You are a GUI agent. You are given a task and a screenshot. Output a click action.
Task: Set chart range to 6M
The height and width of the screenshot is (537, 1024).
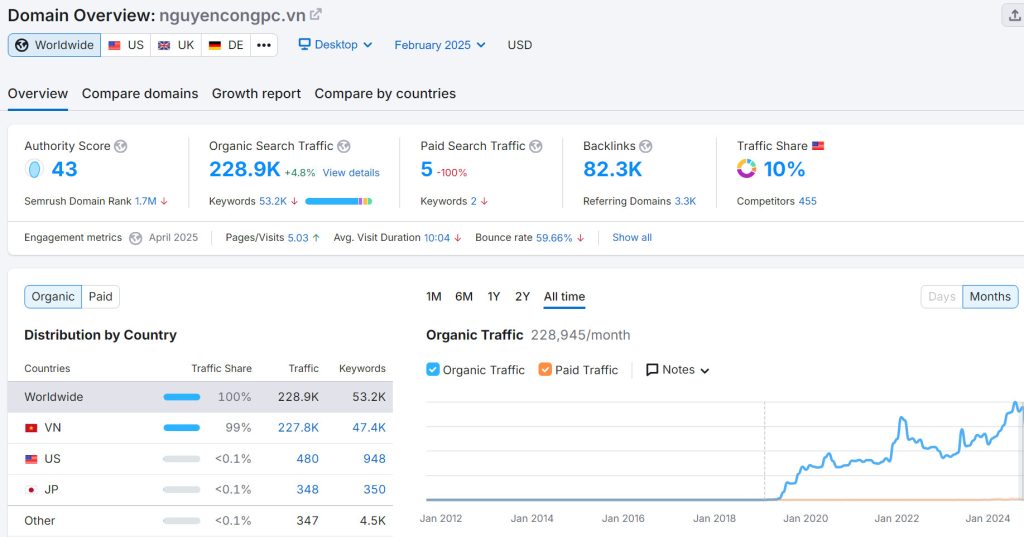[464, 297]
